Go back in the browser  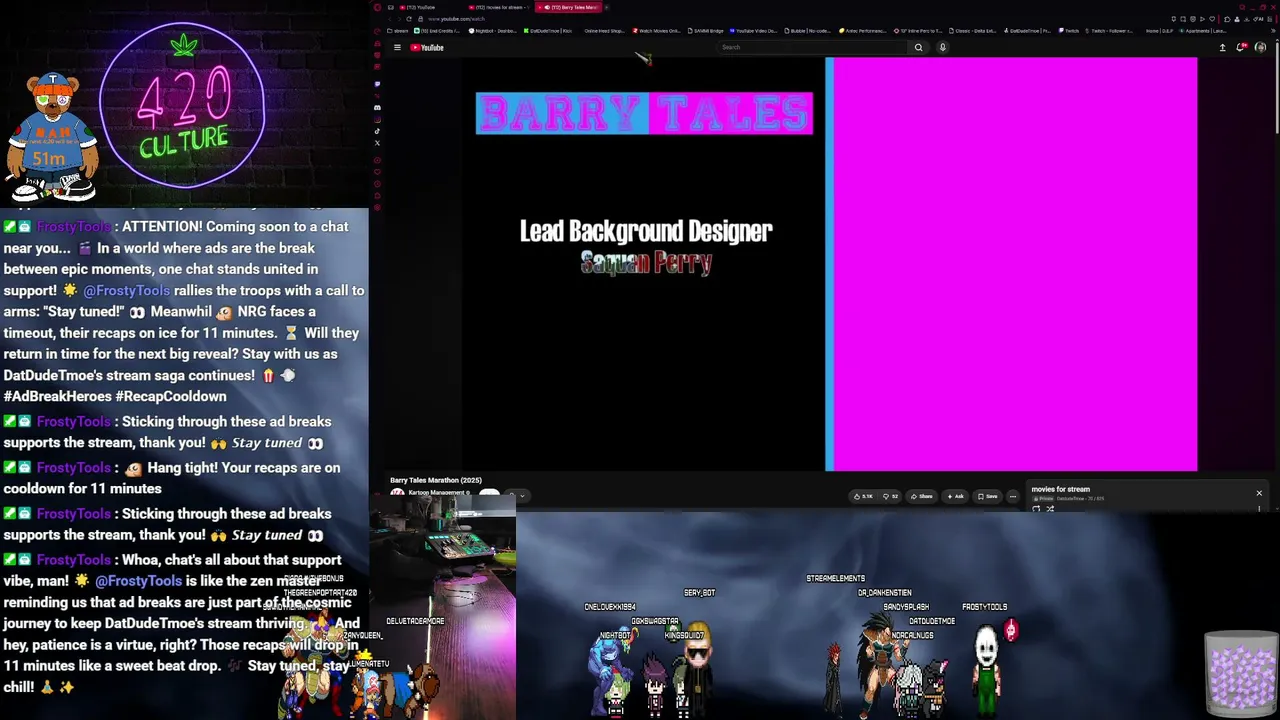[390, 19]
